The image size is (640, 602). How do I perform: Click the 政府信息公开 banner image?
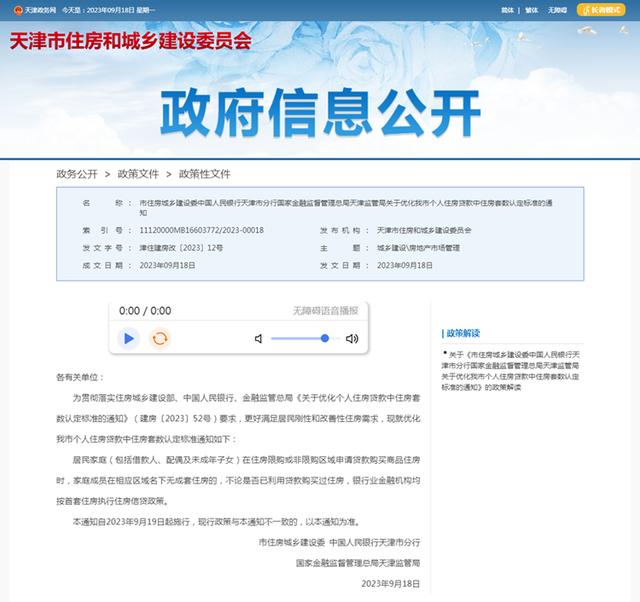pyautogui.click(x=320, y=113)
